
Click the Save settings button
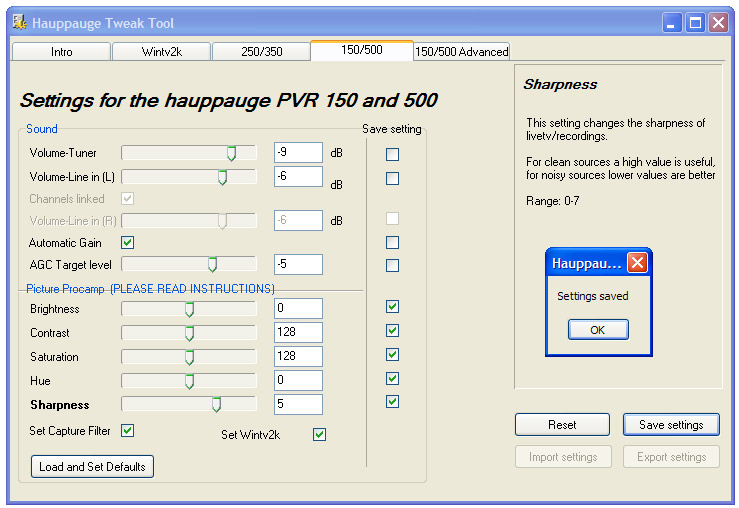pos(671,425)
